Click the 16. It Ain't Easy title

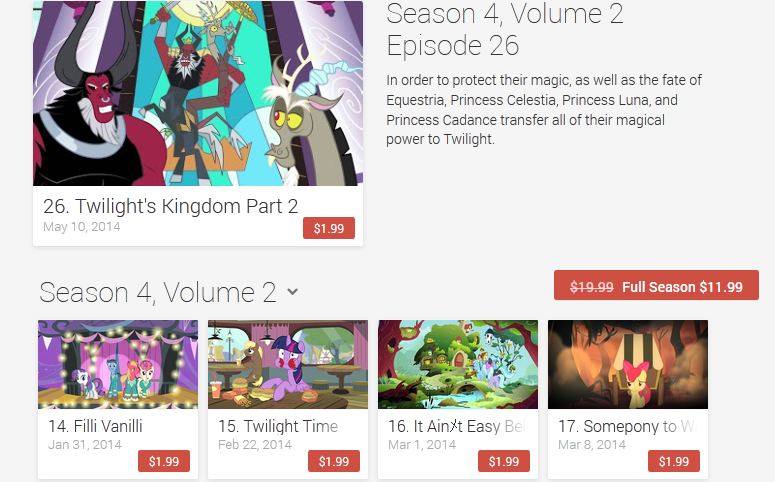pyautogui.click(x=457, y=426)
